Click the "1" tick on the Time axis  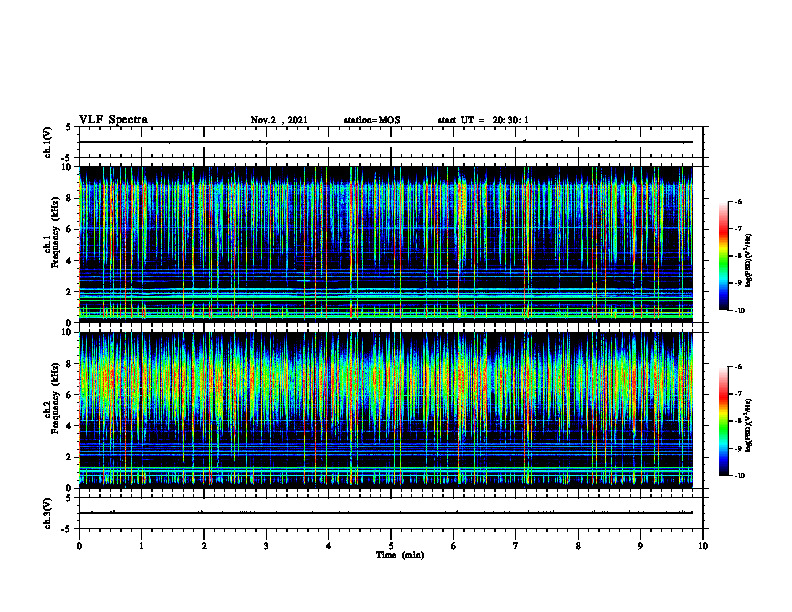141,546
